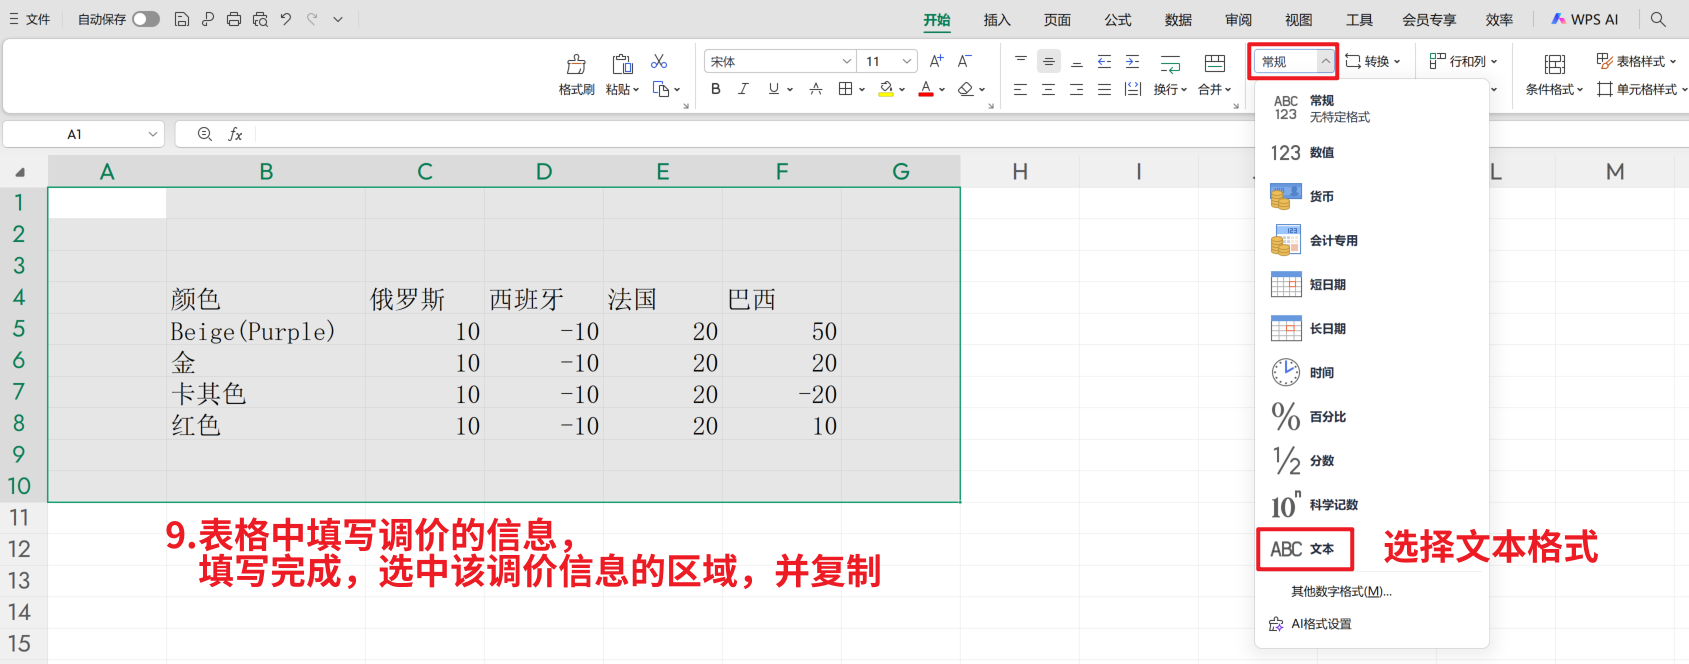Click the increase font size icon
The image size is (1689, 664).
pos(936,61)
